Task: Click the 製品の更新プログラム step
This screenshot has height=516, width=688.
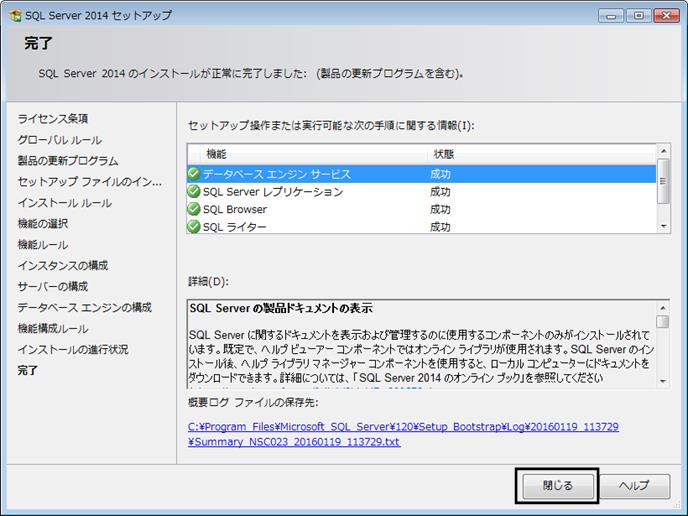Action: click(x=68, y=161)
